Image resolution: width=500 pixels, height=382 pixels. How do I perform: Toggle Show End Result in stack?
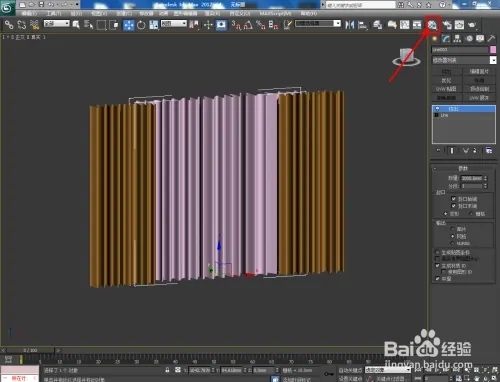tap(452, 151)
